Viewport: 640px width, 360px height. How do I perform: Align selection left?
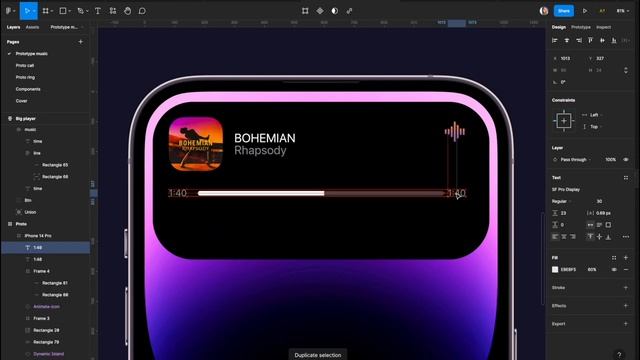555,40
